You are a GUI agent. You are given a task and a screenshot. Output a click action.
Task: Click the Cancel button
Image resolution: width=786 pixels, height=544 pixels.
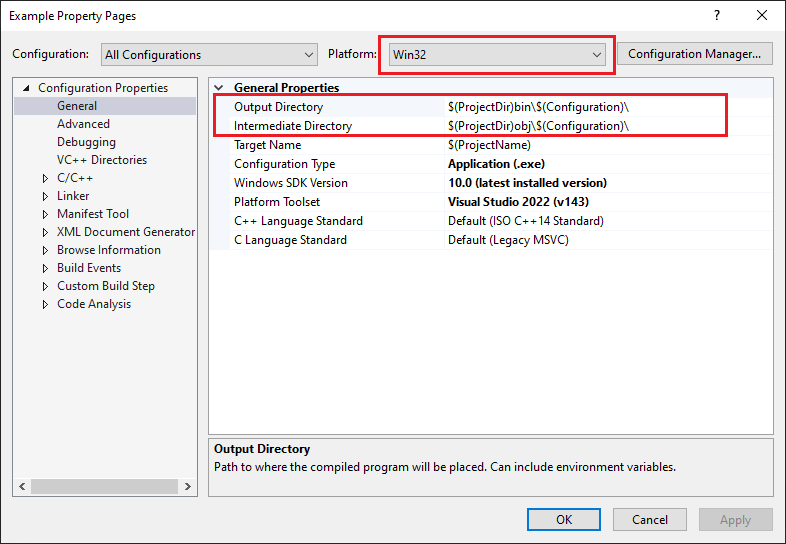click(650, 519)
